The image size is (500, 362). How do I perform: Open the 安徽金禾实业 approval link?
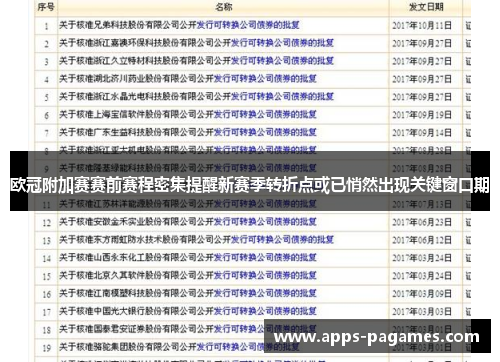[x=188, y=222]
